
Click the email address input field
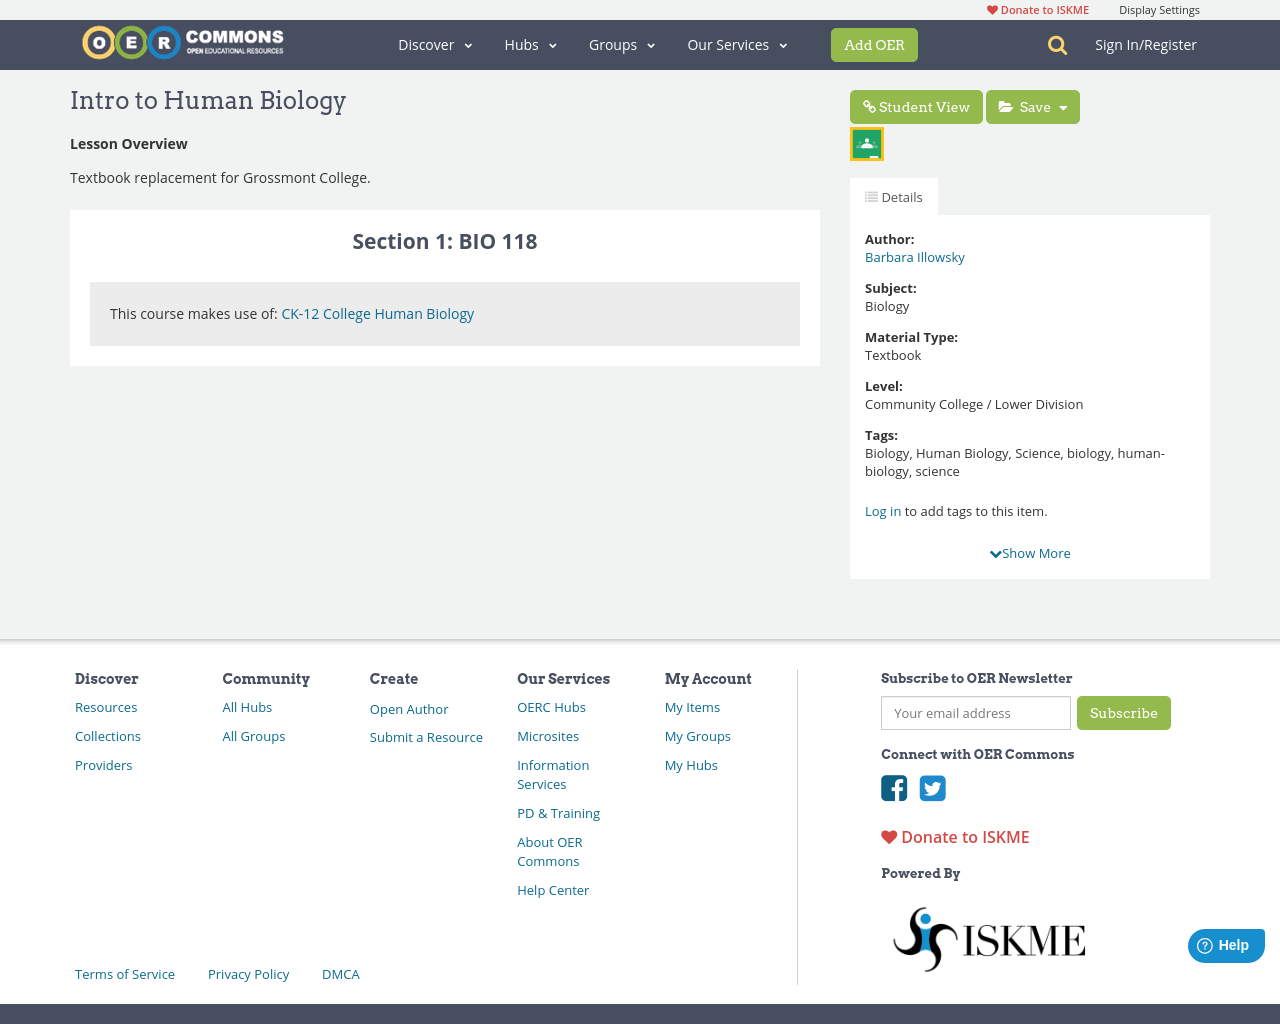975,713
